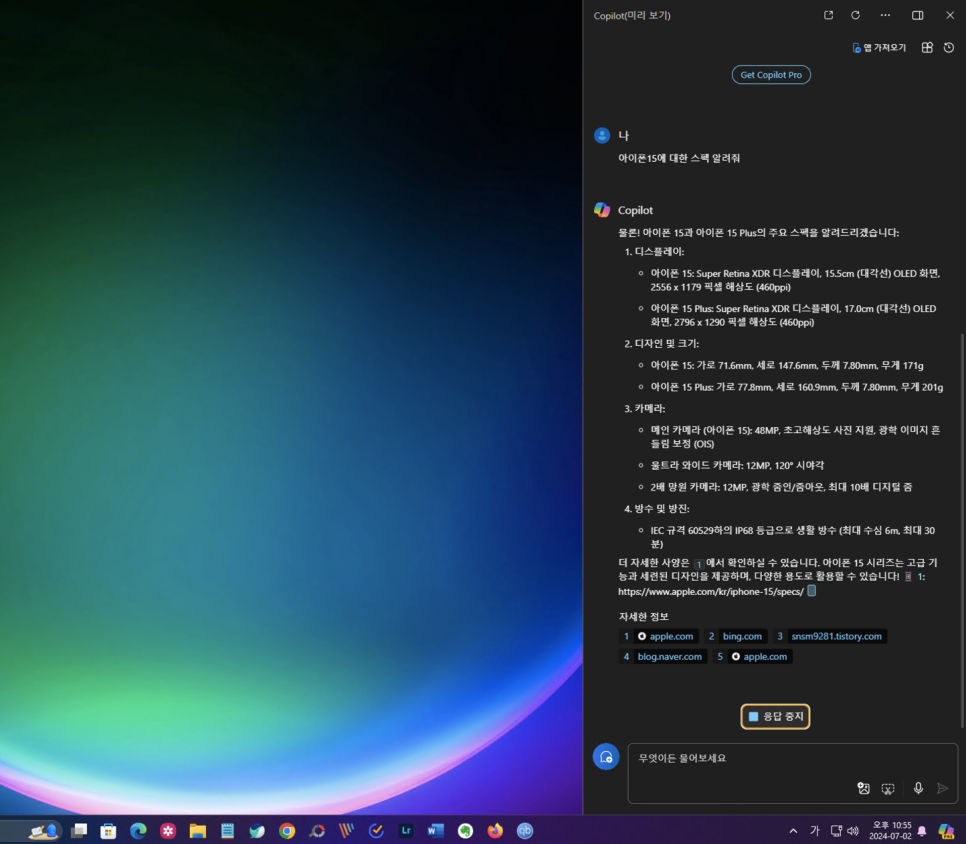Open Task View in the taskbar

point(79,830)
